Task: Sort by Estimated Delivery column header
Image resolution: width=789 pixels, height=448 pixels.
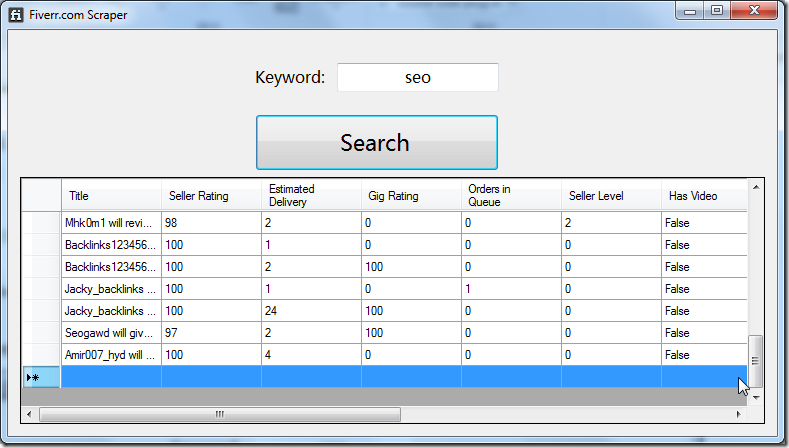Action: (x=311, y=195)
